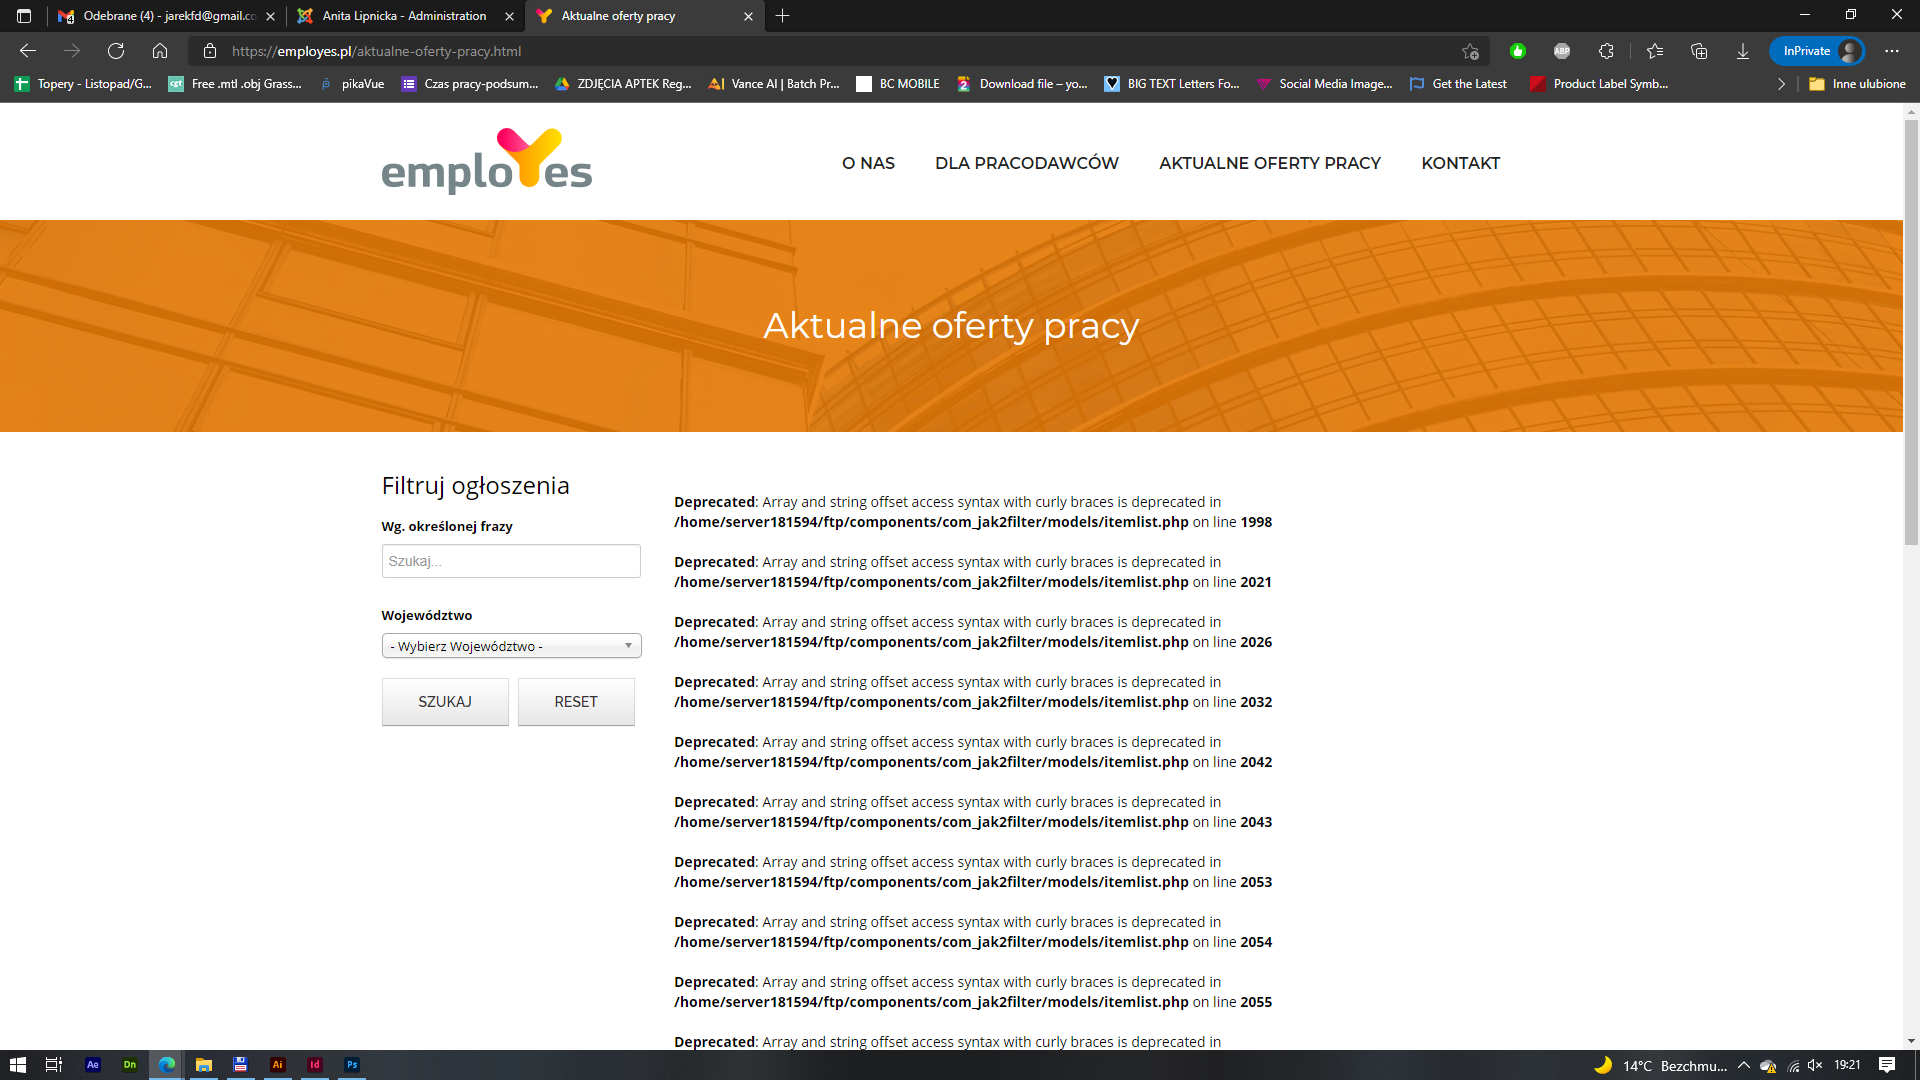Expand the Wybierz Województwo dropdown

click(511, 646)
